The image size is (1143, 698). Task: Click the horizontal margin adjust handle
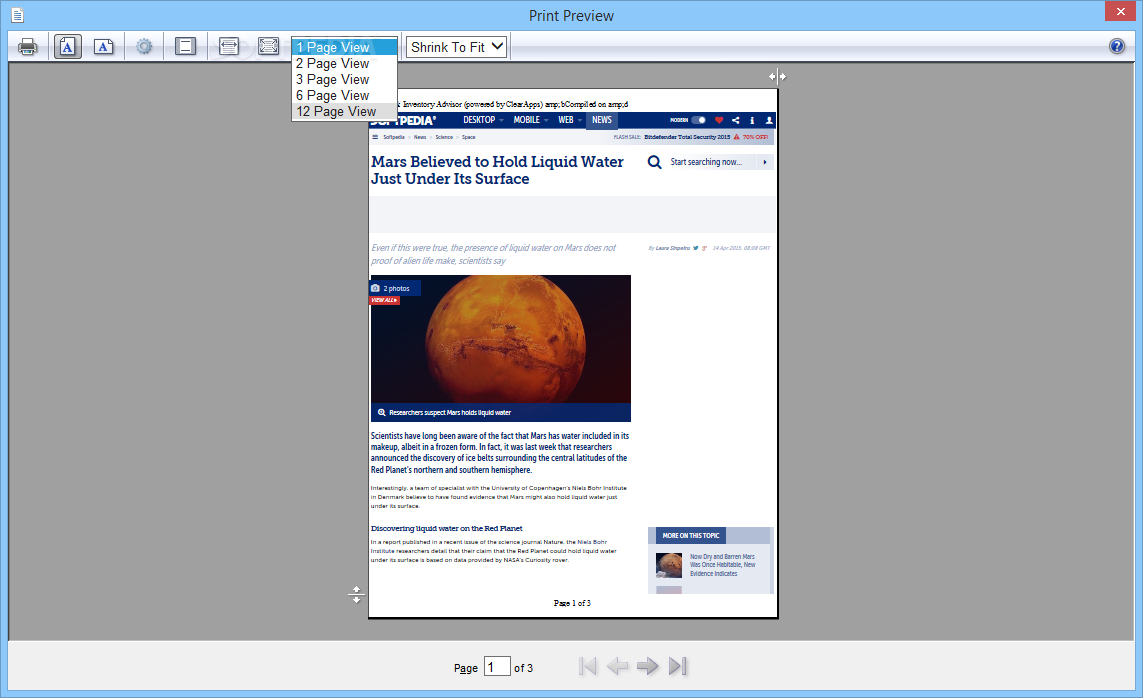pos(777,76)
